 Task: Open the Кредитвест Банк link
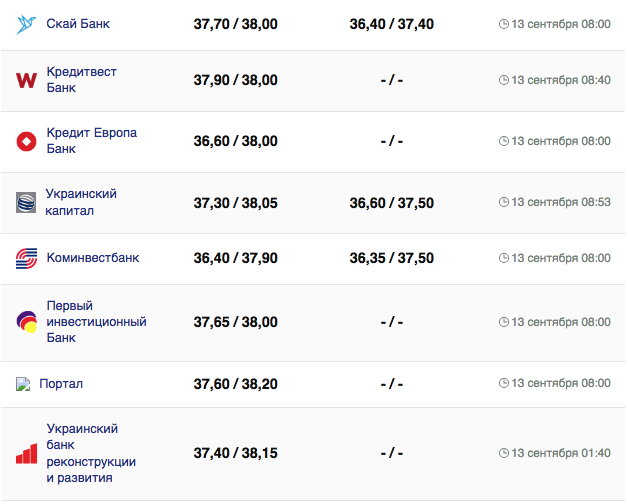pyautogui.click(x=79, y=80)
